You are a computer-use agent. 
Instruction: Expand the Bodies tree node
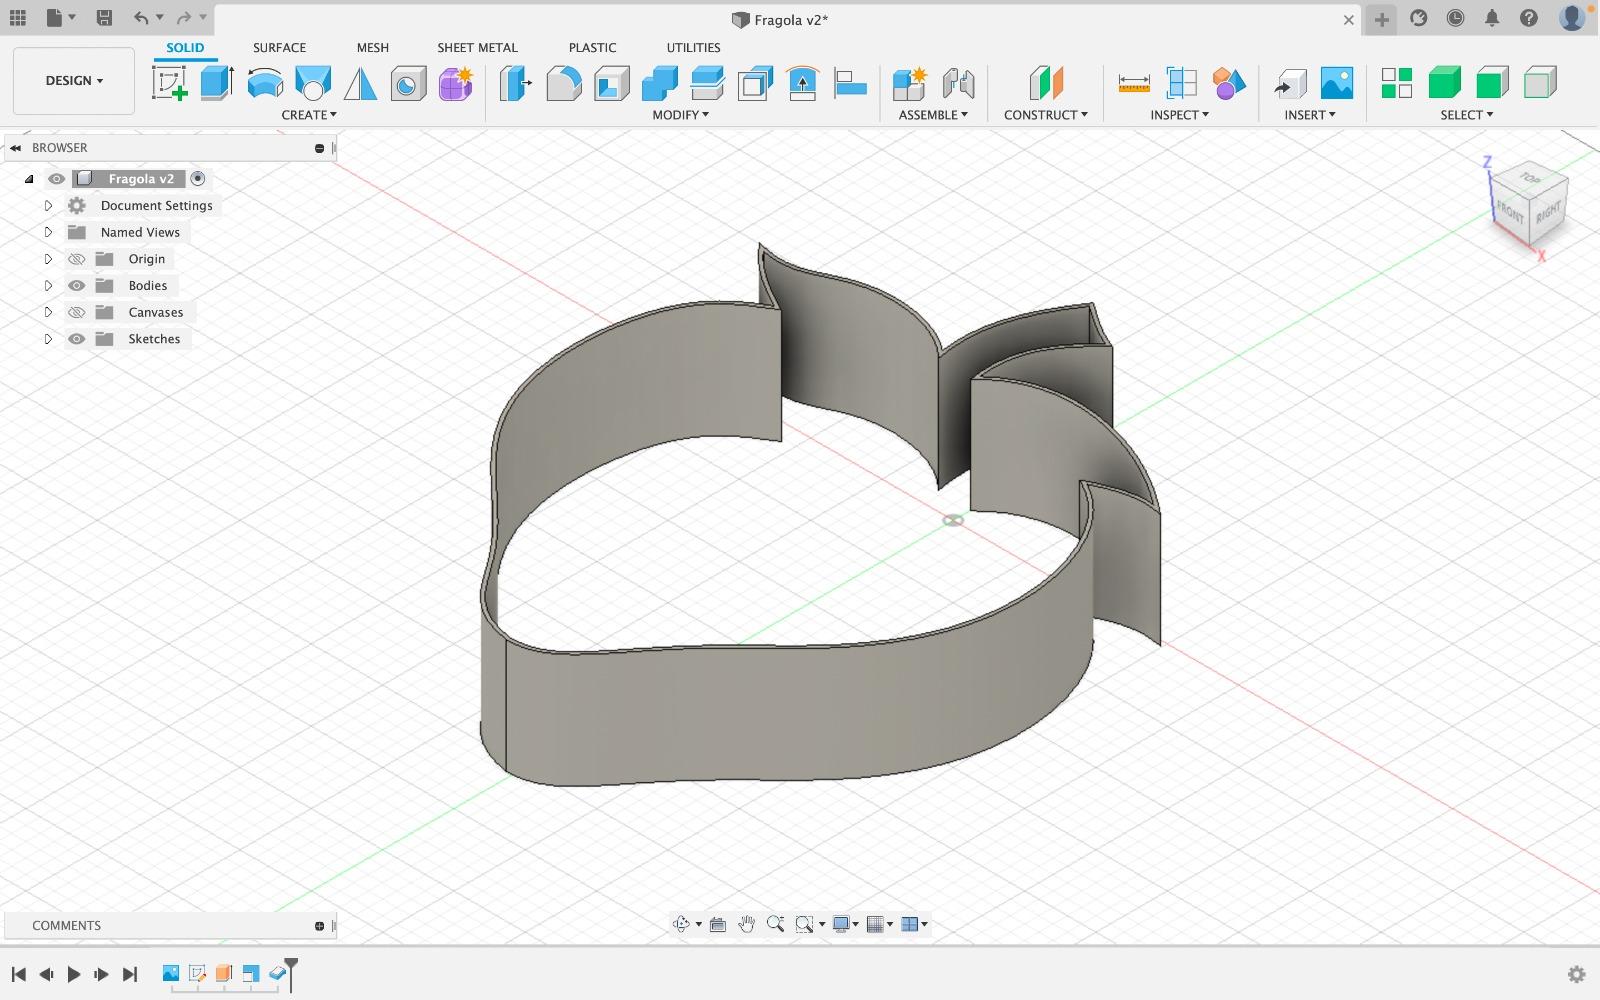coord(48,286)
